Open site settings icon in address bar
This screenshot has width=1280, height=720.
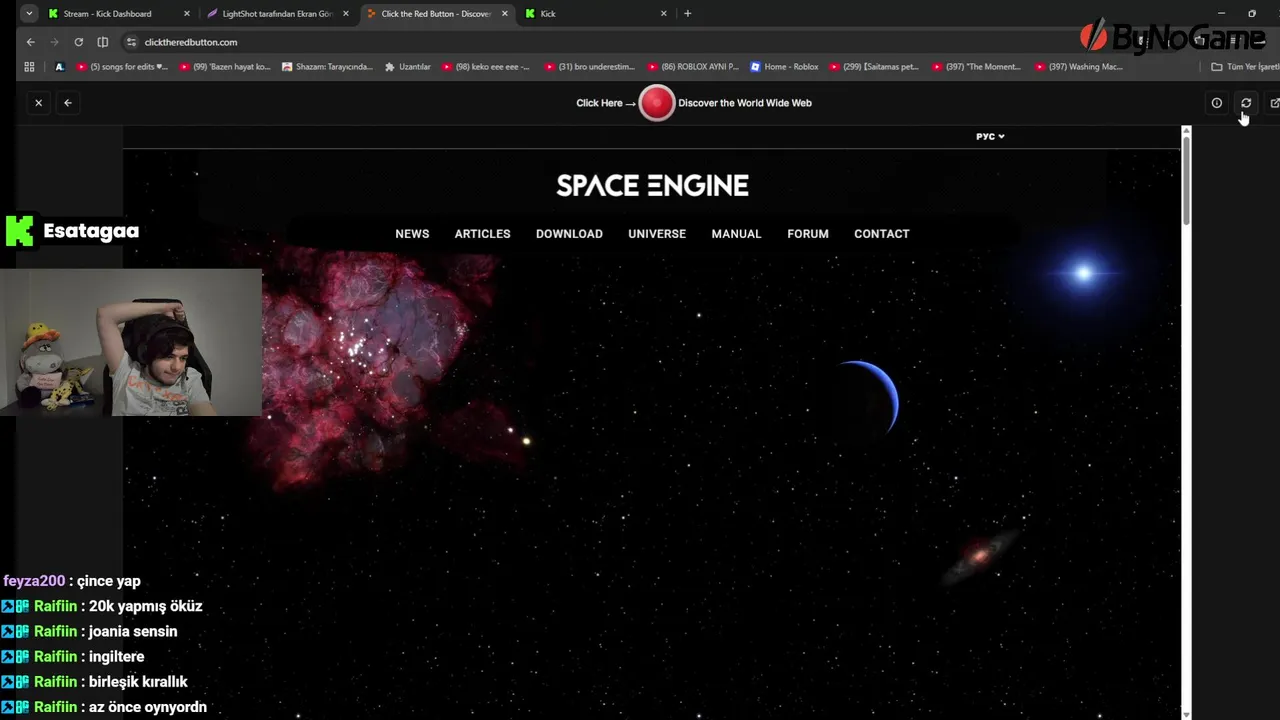point(131,42)
